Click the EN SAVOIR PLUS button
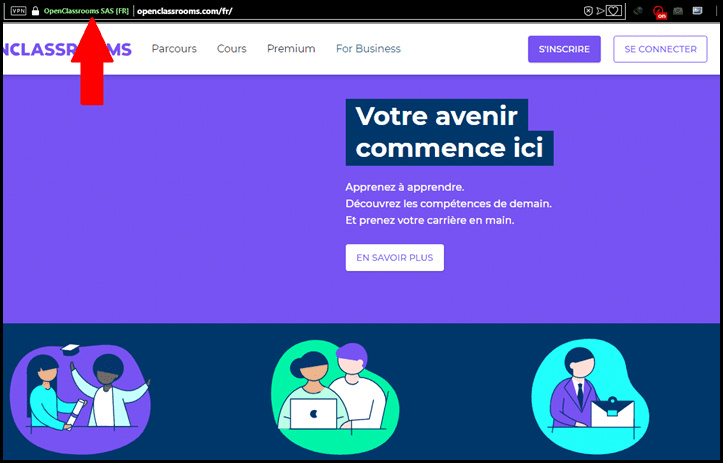 394,257
